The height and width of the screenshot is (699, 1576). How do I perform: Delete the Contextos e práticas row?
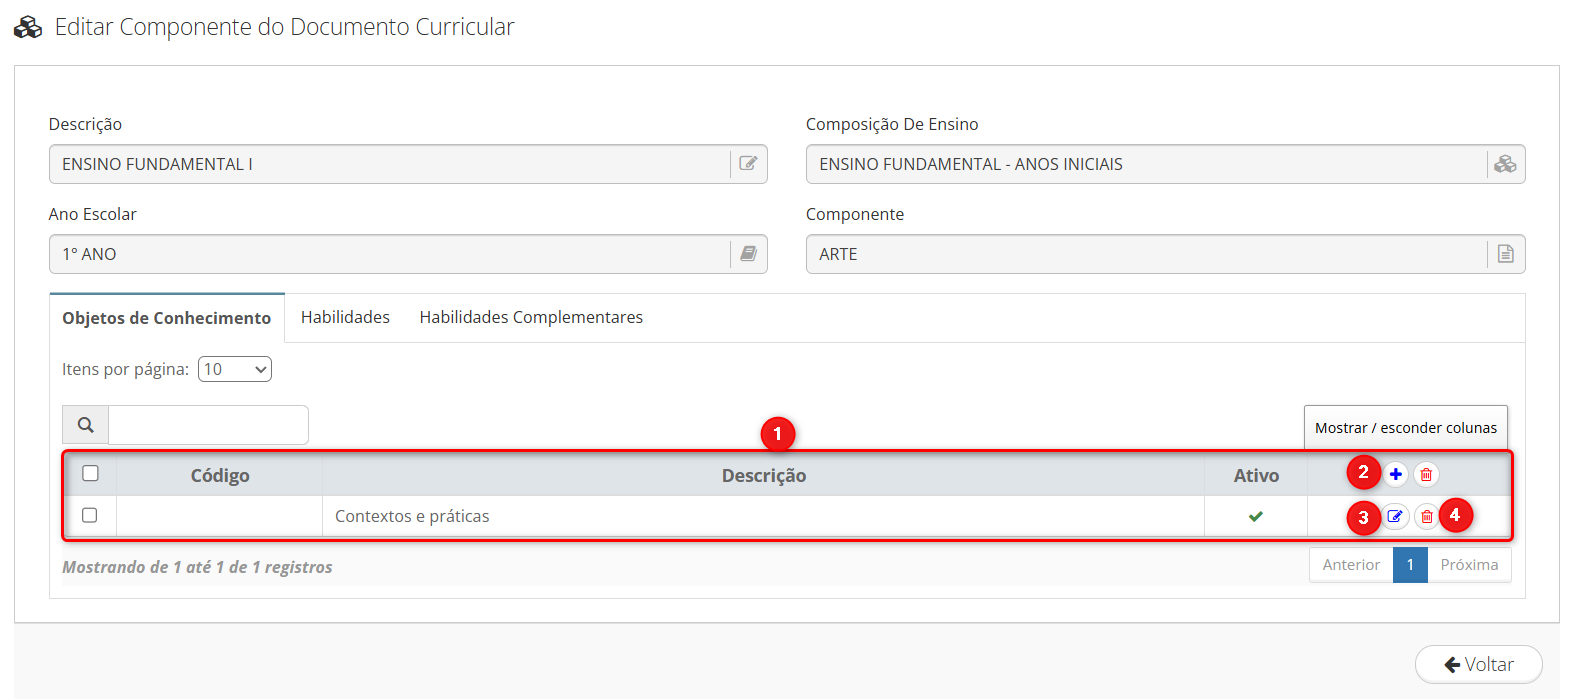coord(1426,516)
